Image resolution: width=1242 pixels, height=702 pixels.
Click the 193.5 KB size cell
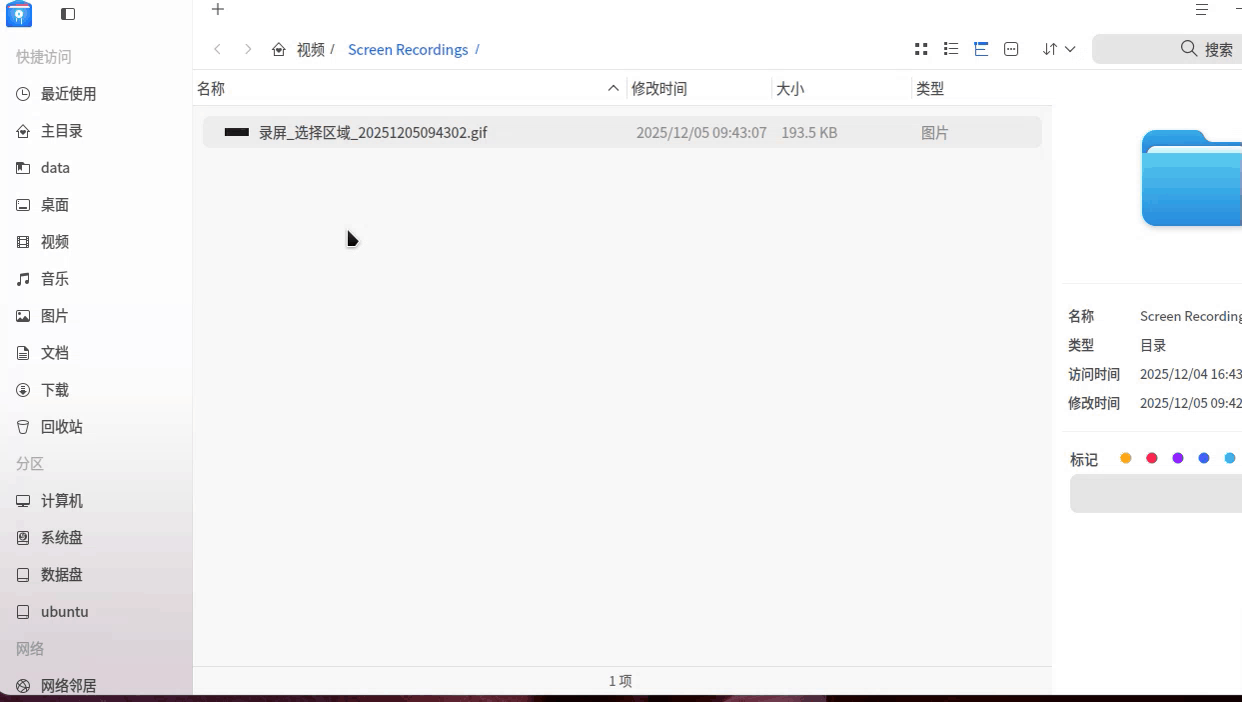[x=809, y=132]
